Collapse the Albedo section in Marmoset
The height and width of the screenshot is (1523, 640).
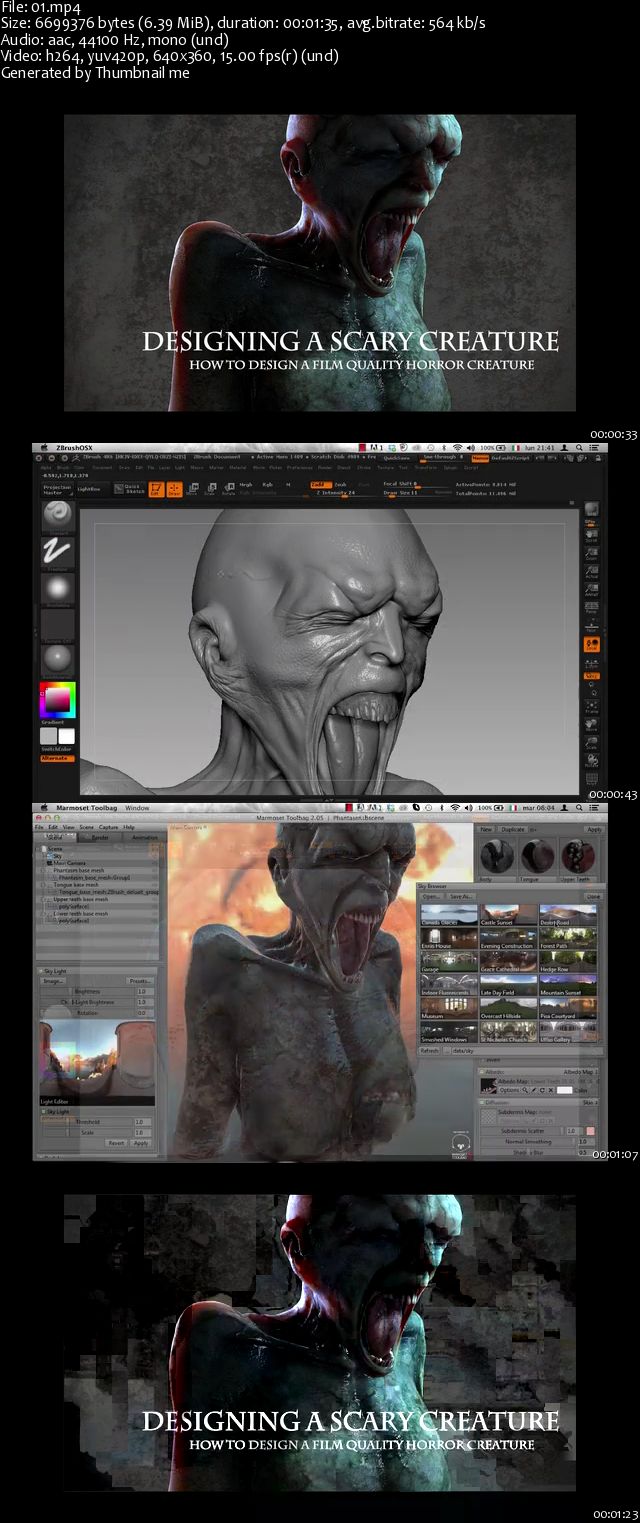pyautogui.click(x=481, y=1071)
